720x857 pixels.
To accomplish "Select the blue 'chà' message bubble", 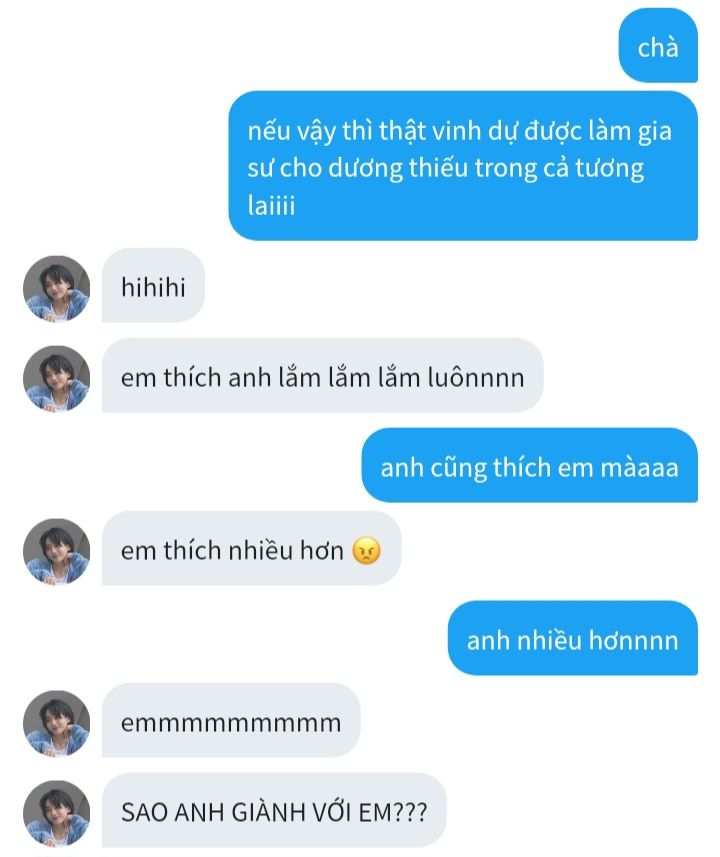I will 658,46.
